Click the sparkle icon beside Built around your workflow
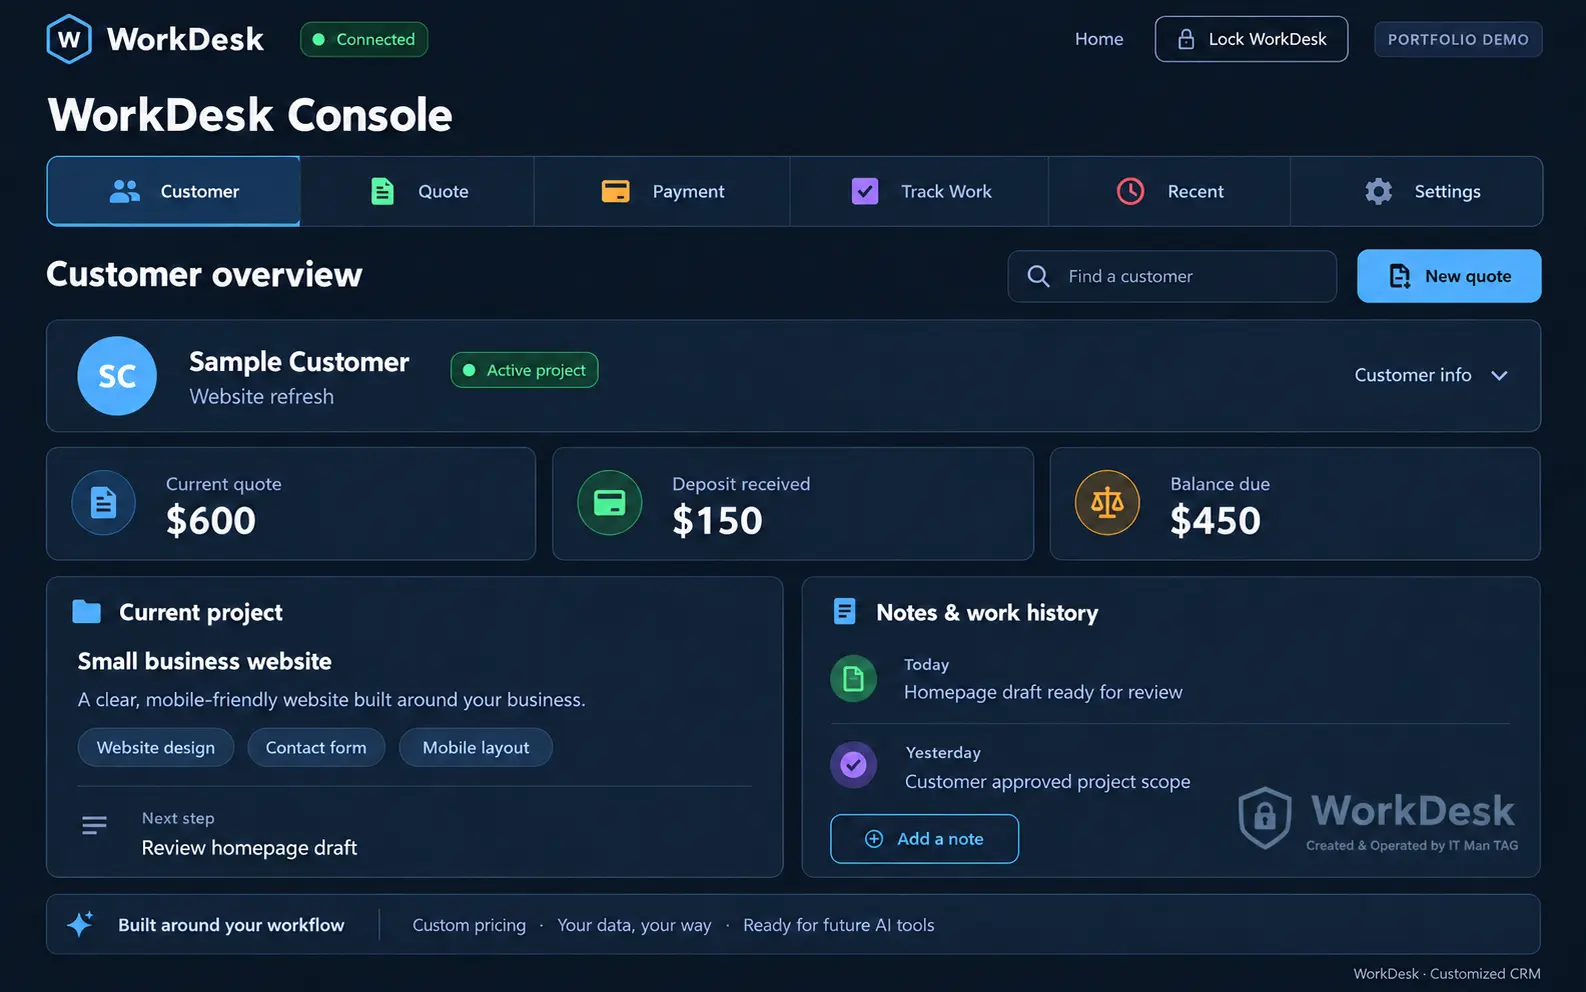The height and width of the screenshot is (992, 1586). 80,924
